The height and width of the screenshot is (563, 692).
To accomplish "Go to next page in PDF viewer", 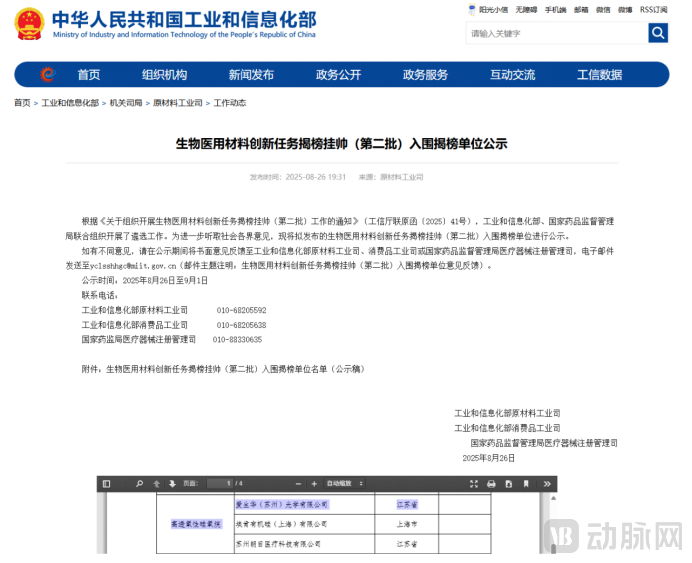I will (172, 484).
